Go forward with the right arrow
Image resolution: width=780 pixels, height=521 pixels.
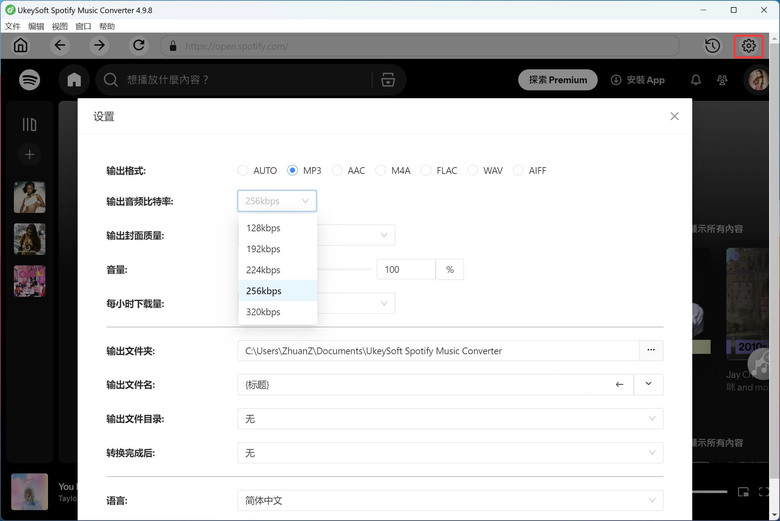point(99,45)
